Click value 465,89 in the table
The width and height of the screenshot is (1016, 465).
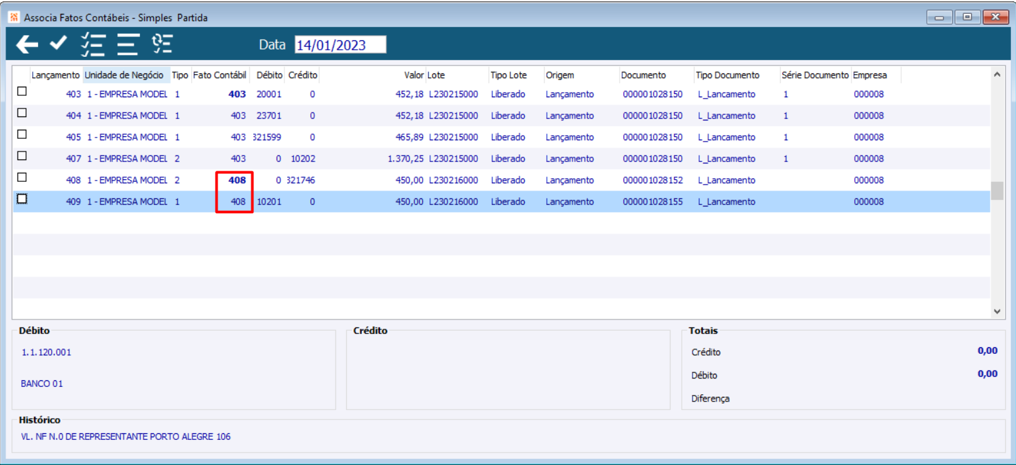pos(410,137)
